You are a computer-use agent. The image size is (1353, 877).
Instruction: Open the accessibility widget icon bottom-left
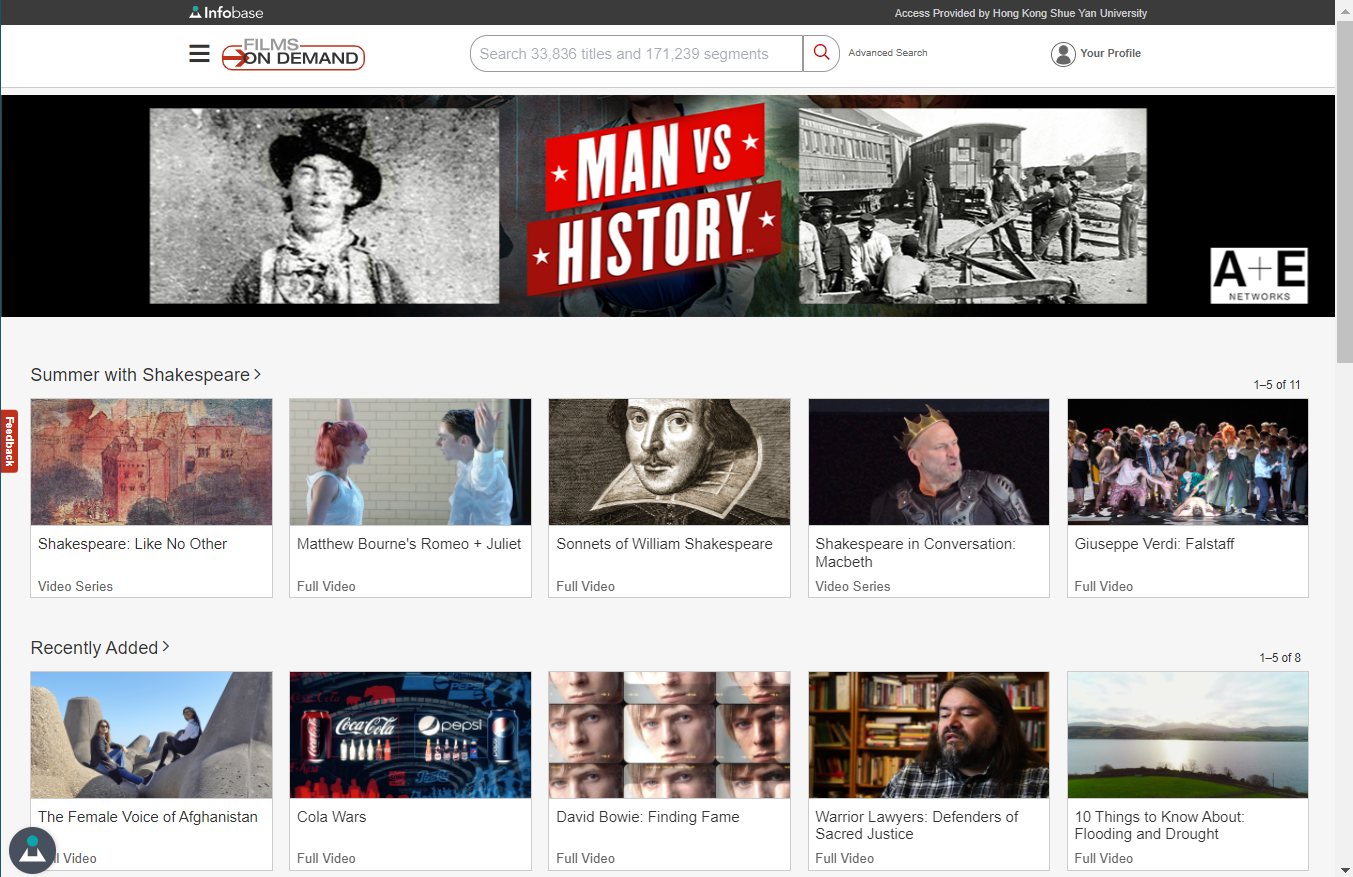(x=33, y=850)
